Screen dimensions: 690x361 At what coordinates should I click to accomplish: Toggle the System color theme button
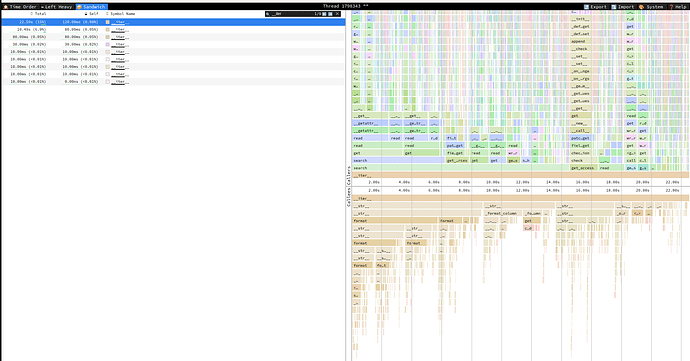click(x=651, y=7)
